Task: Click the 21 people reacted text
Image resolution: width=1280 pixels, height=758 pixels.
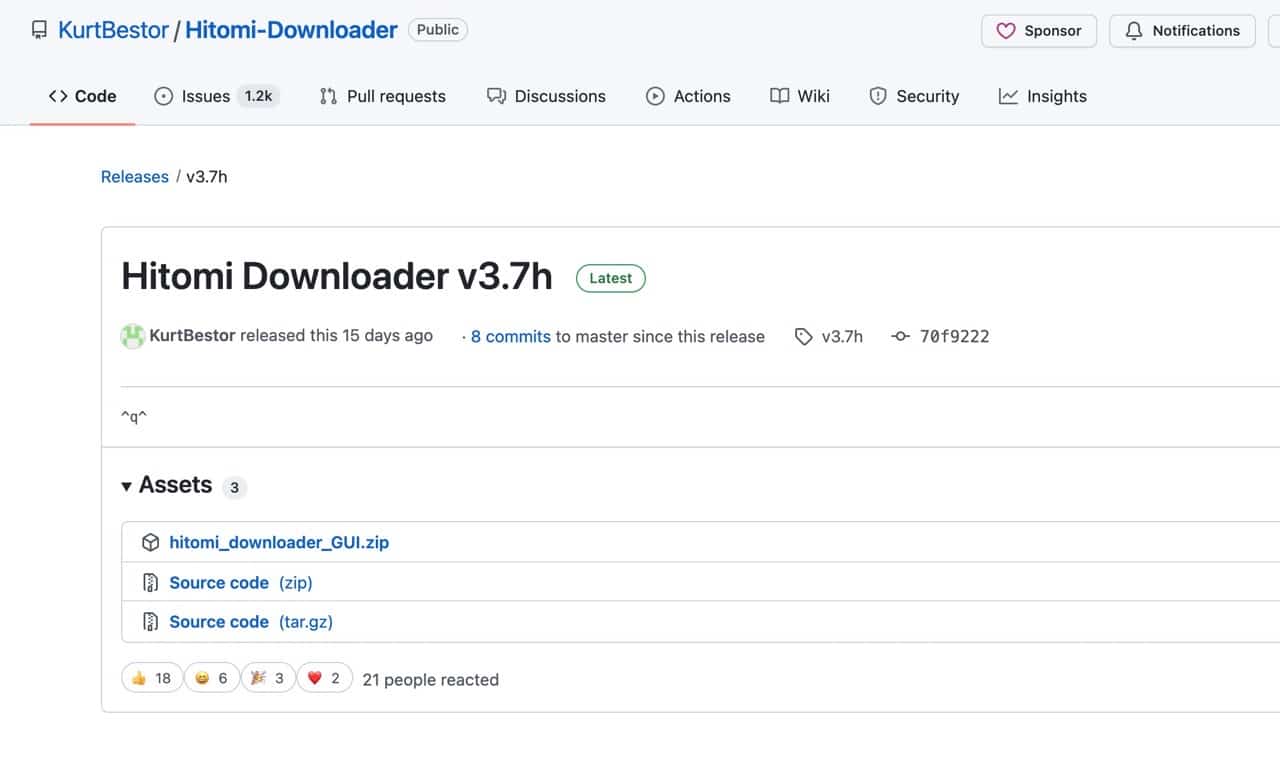Action: pos(430,679)
